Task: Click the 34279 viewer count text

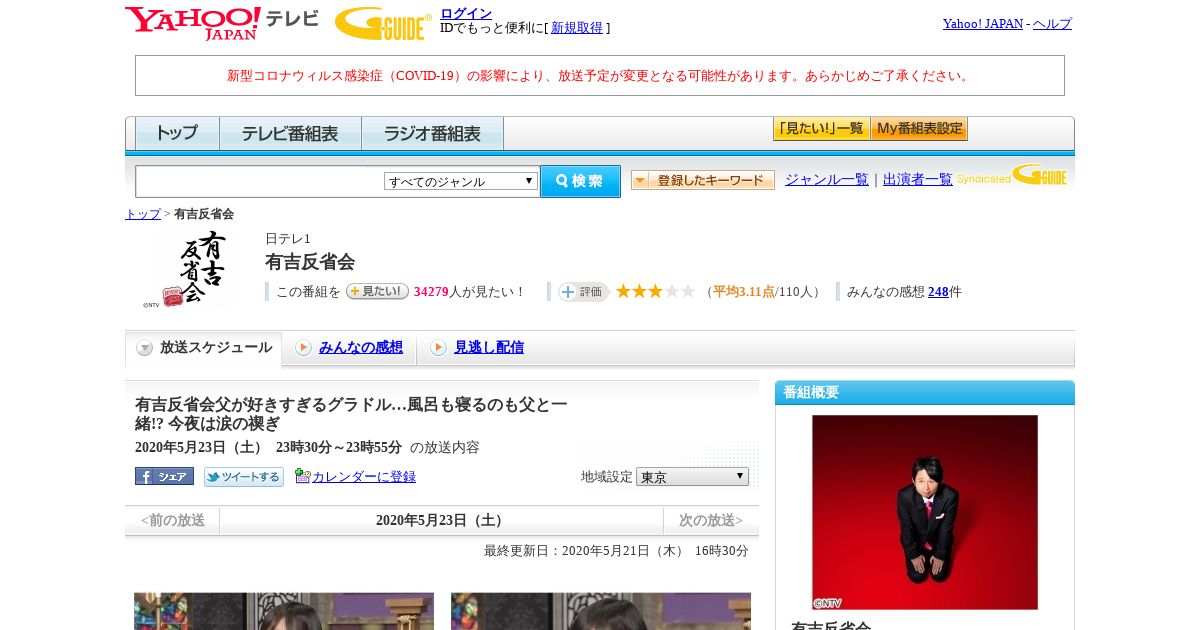Action: [431, 292]
